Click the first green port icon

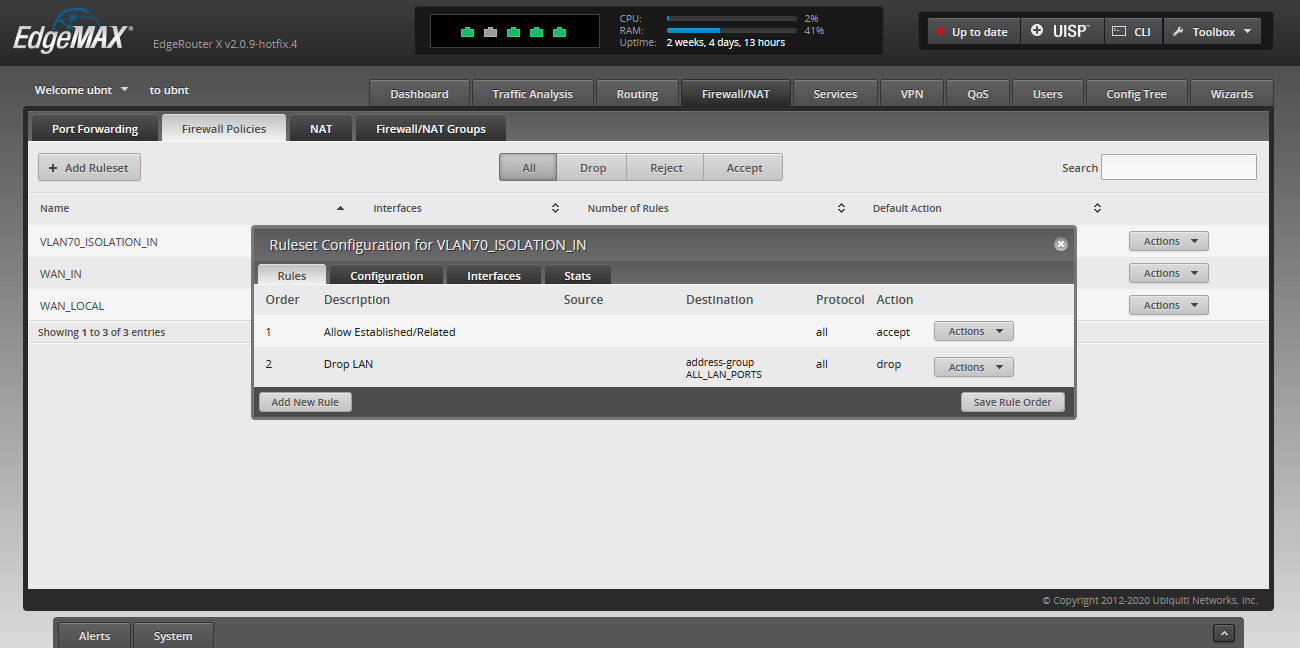pos(467,32)
